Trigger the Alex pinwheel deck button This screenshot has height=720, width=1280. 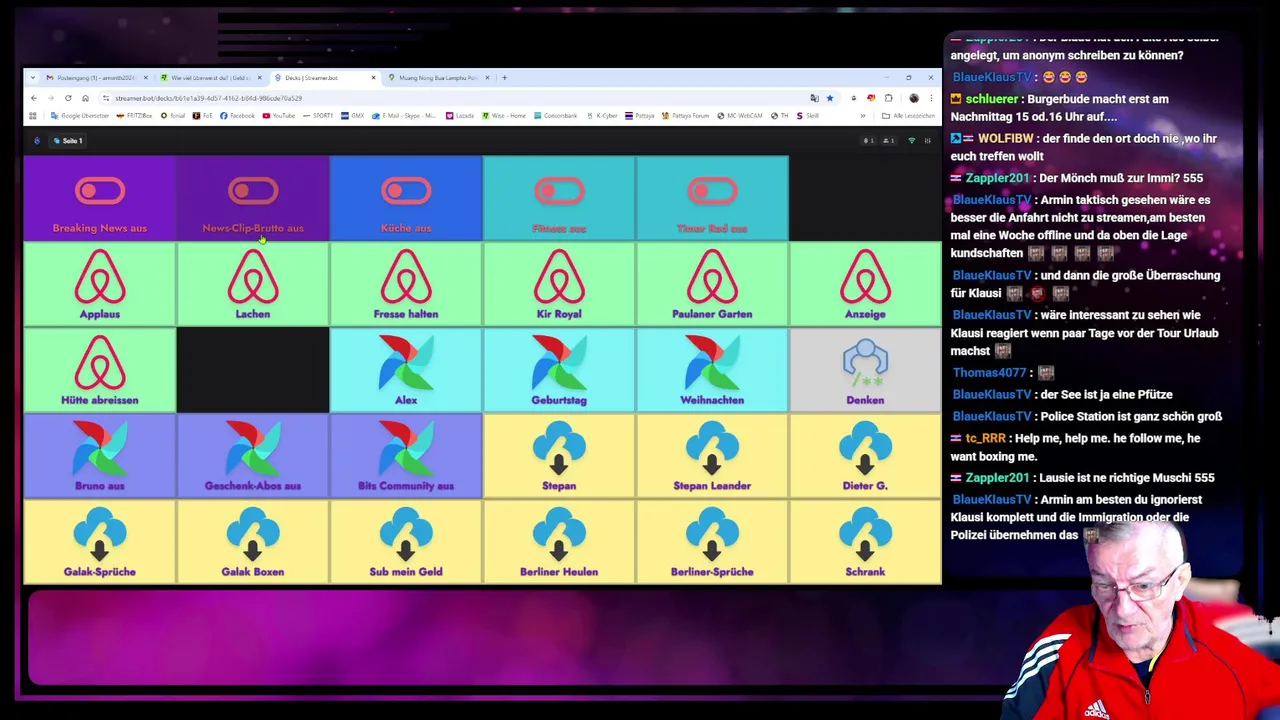coord(405,370)
